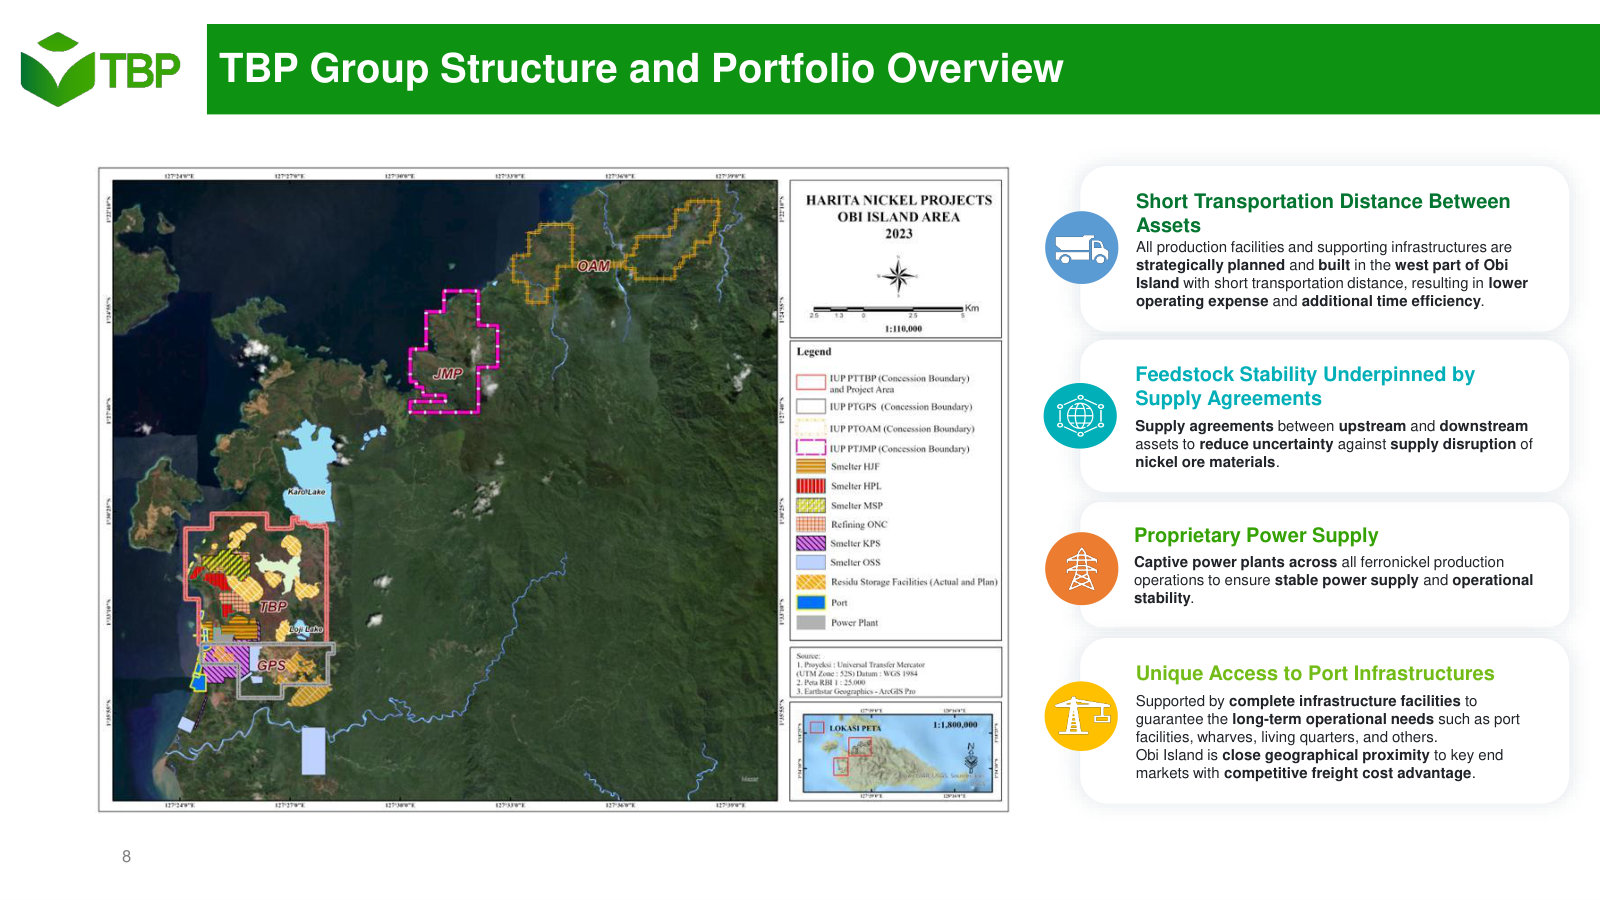This screenshot has height=900, width=1600.
Task: Click the text 'nickel ore materials'
Action: click(1205, 462)
